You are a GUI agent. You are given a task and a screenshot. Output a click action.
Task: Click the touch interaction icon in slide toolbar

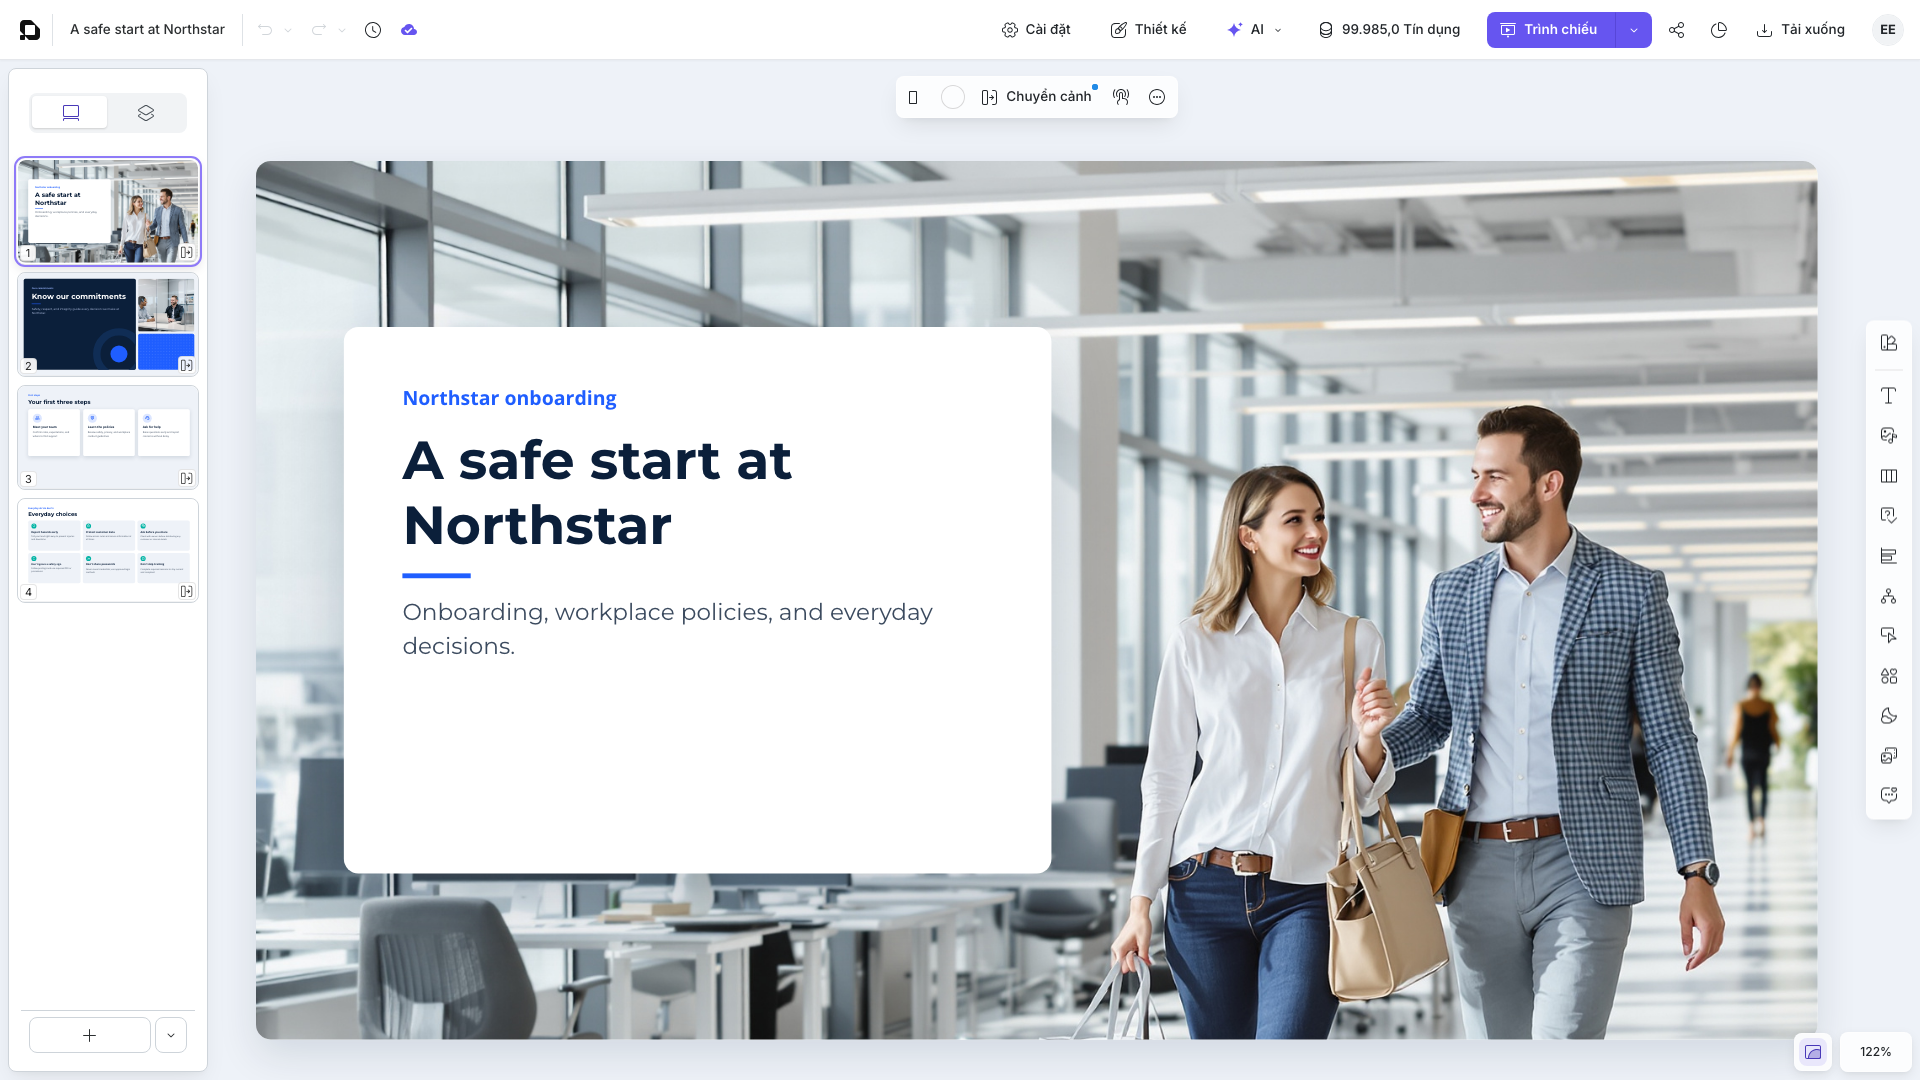pyautogui.click(x=1121, y=97)
